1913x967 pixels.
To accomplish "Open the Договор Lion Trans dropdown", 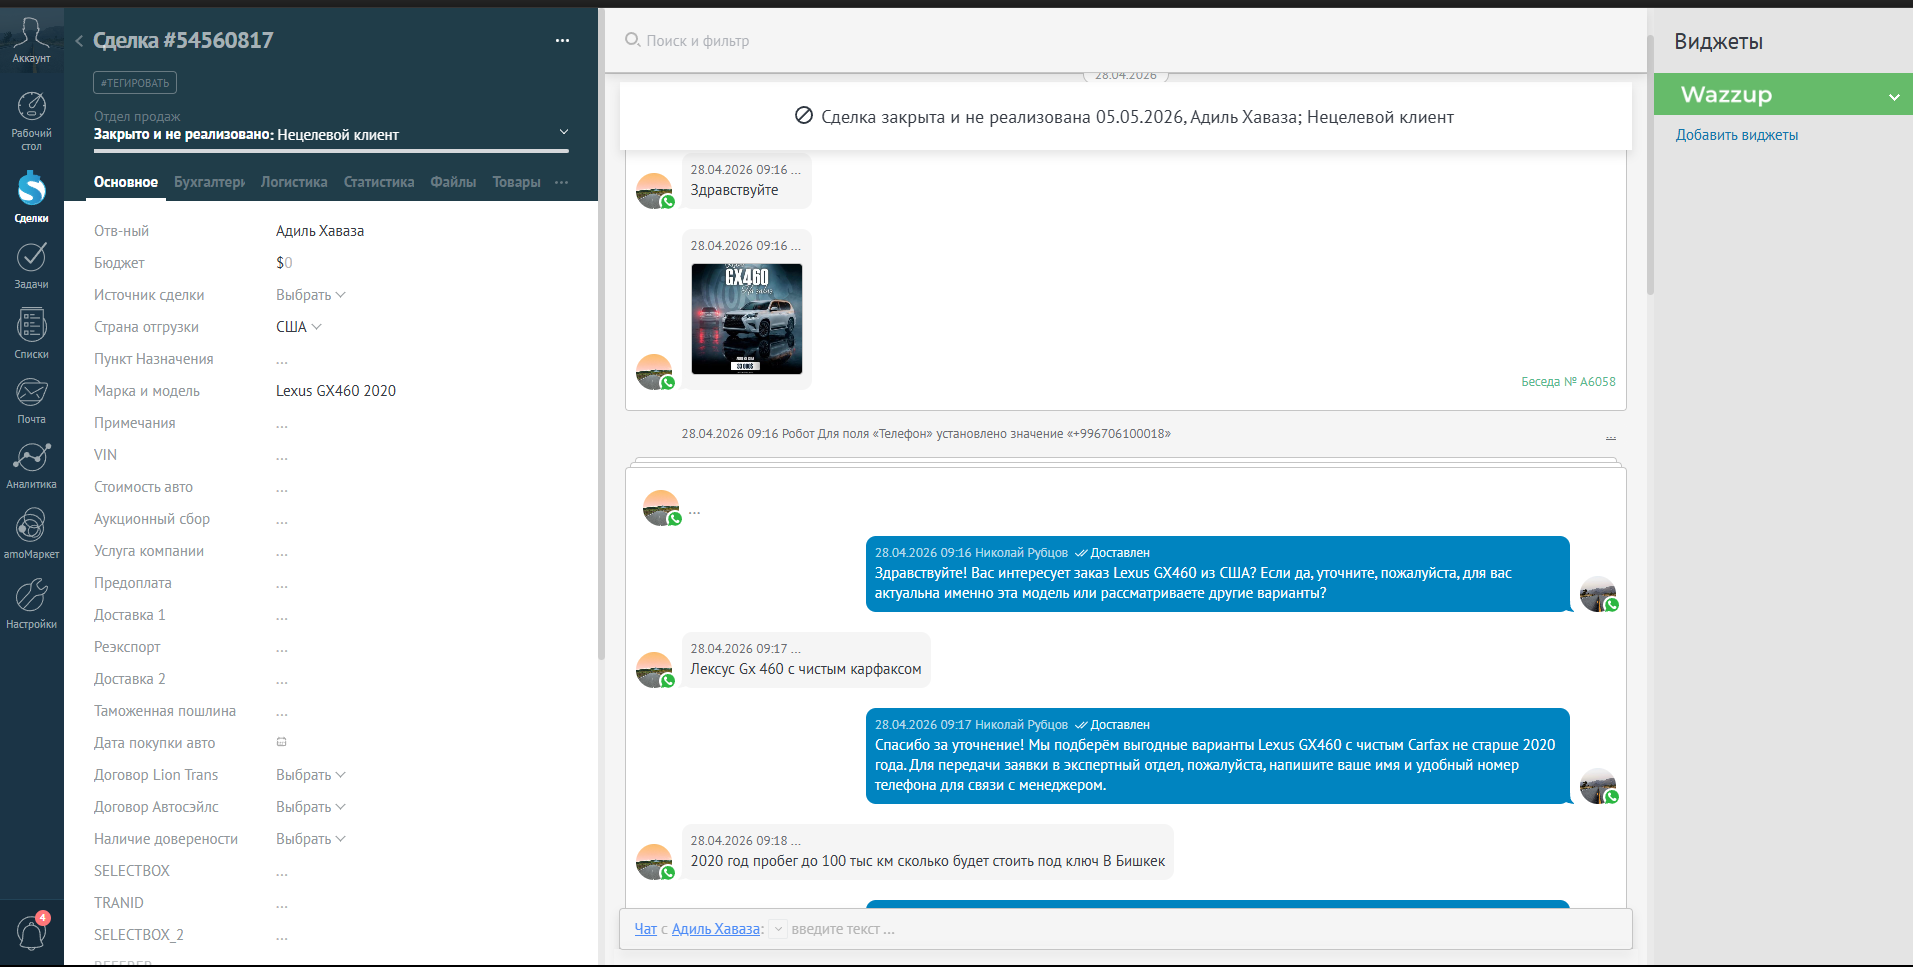I will point(311,775).
